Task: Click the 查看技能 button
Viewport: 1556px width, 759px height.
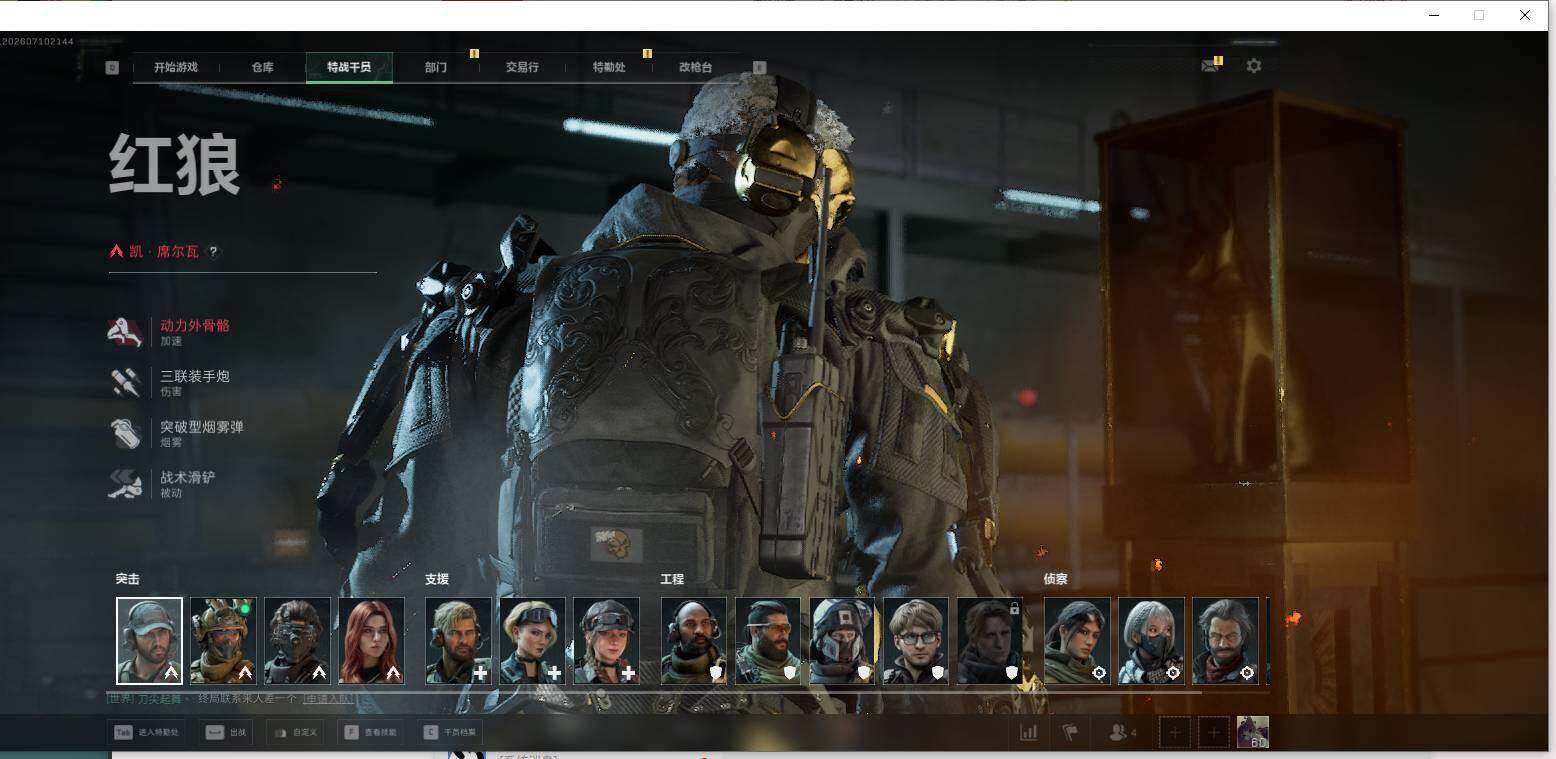Action: (x=370, y=732)
